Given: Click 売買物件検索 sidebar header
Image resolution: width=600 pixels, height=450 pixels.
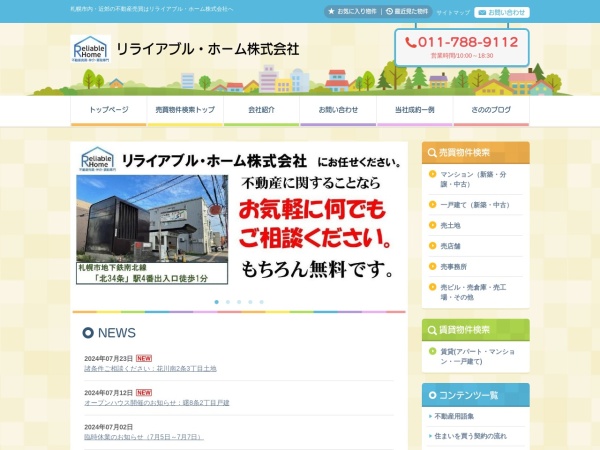Looking at the screenshot, I should [x=476, y=153].
